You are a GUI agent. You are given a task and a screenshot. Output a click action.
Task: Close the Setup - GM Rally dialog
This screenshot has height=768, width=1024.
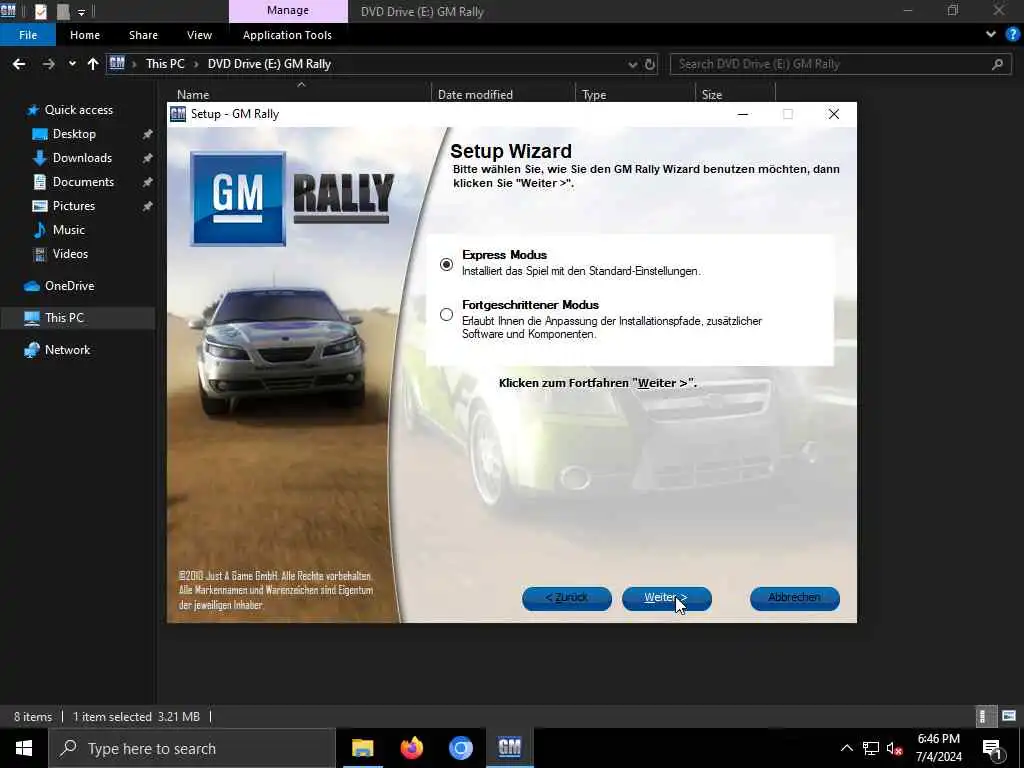[833, 114]
